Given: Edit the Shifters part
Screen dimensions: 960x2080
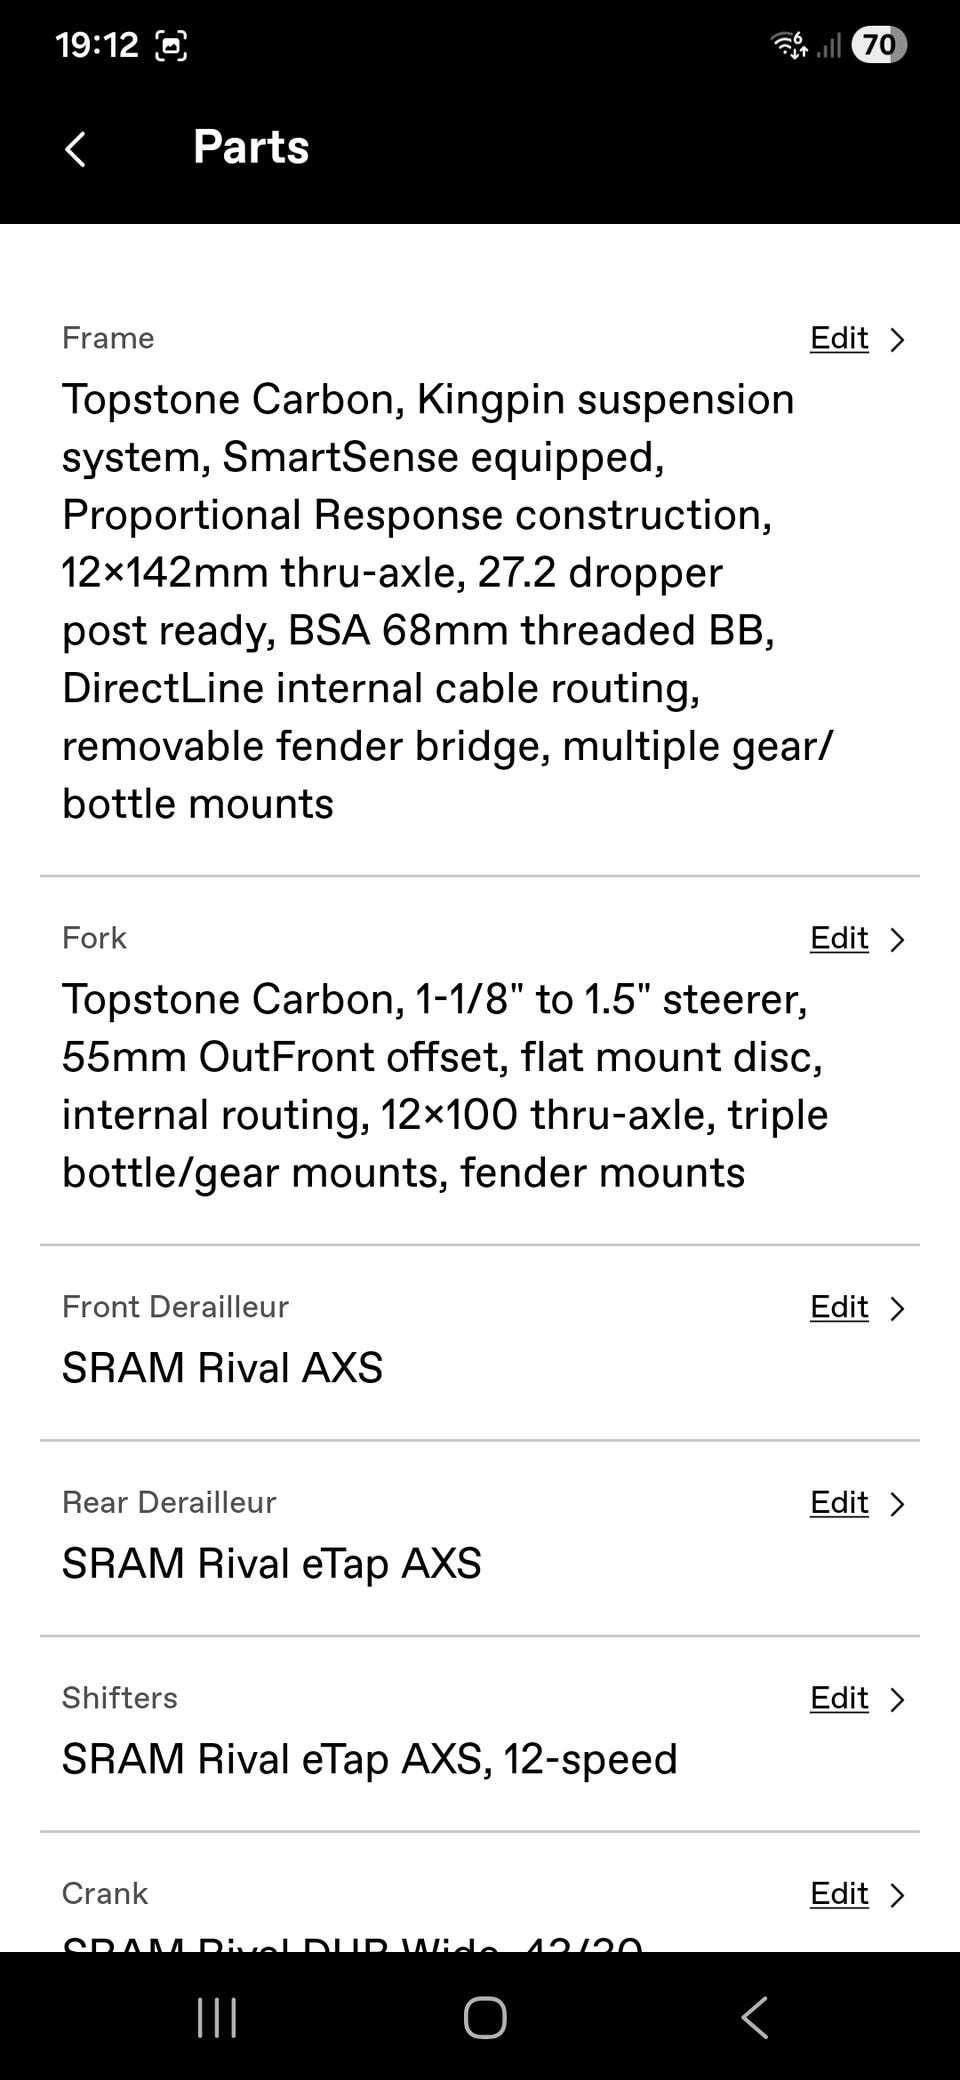Looking at the screenshot, I should [x=839, y=1699].
